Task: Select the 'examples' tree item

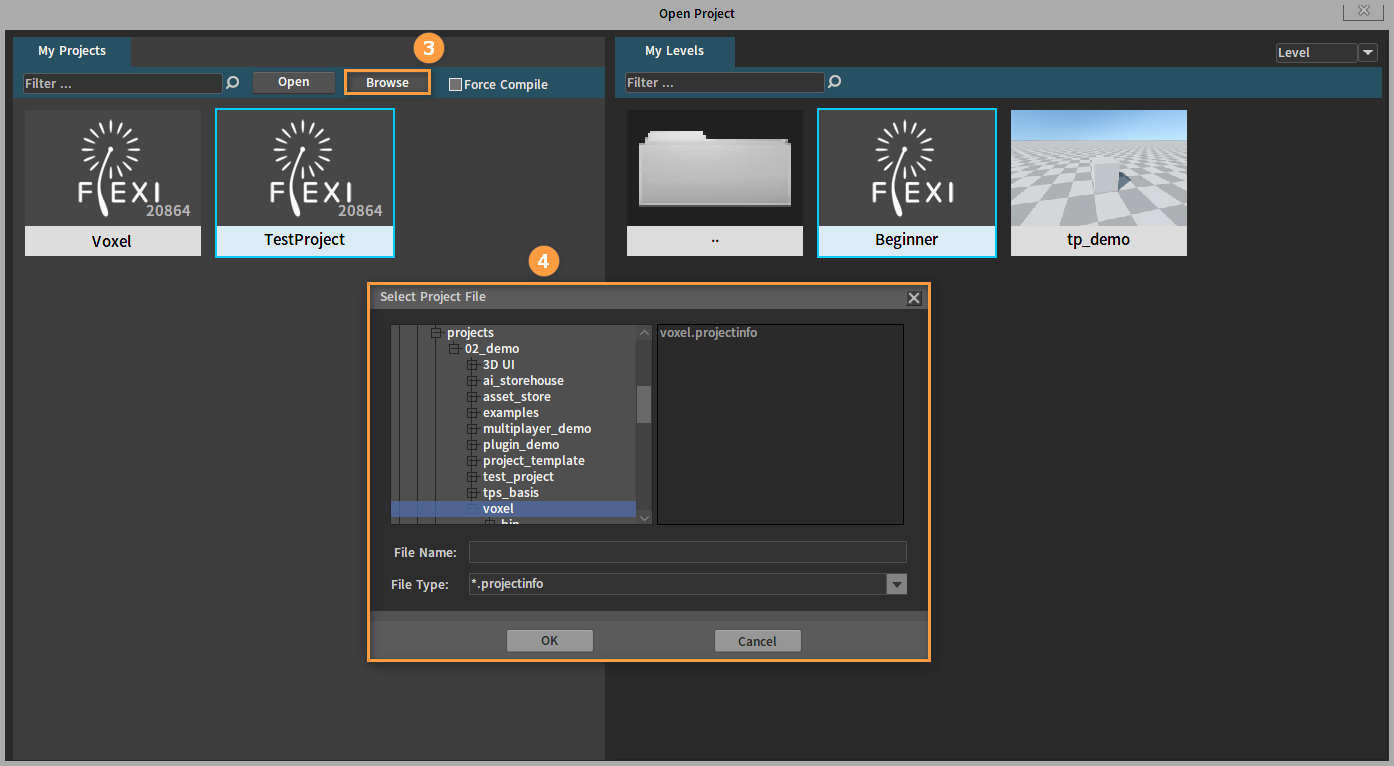Action: tap(511, 413)
